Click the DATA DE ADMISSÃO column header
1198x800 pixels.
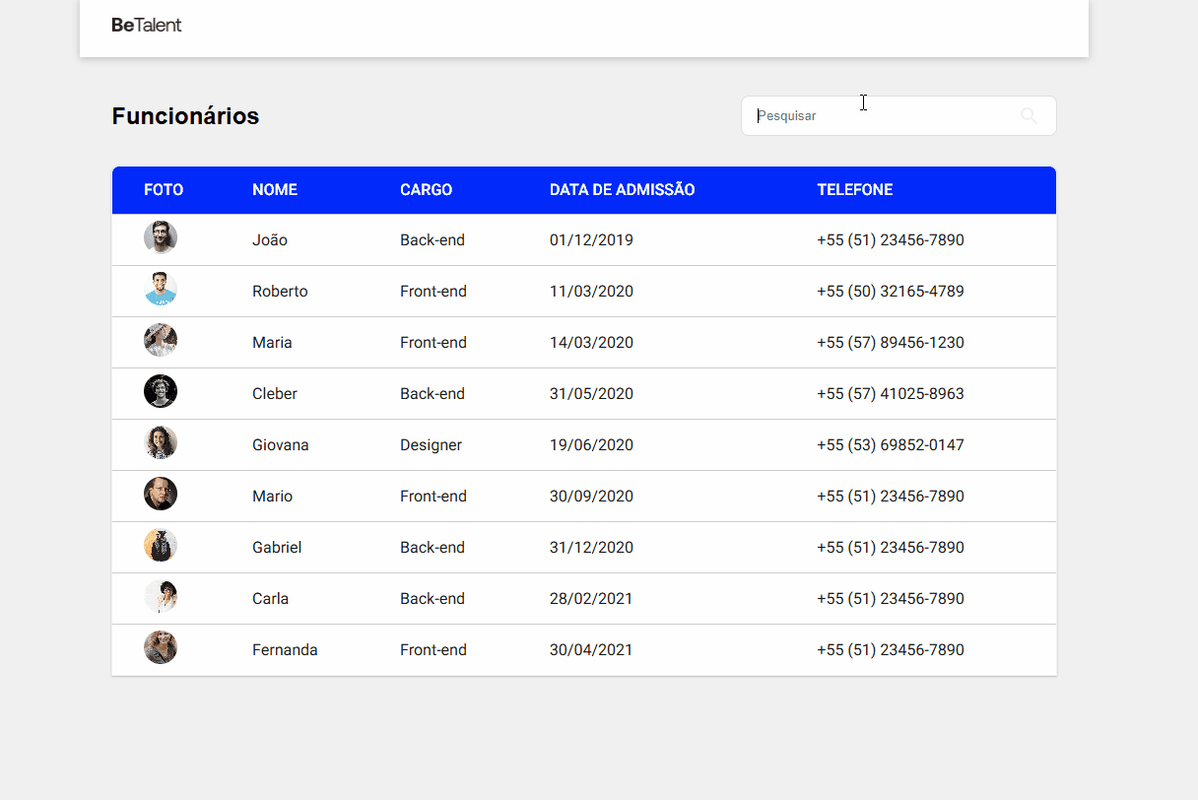coord(622,189)
